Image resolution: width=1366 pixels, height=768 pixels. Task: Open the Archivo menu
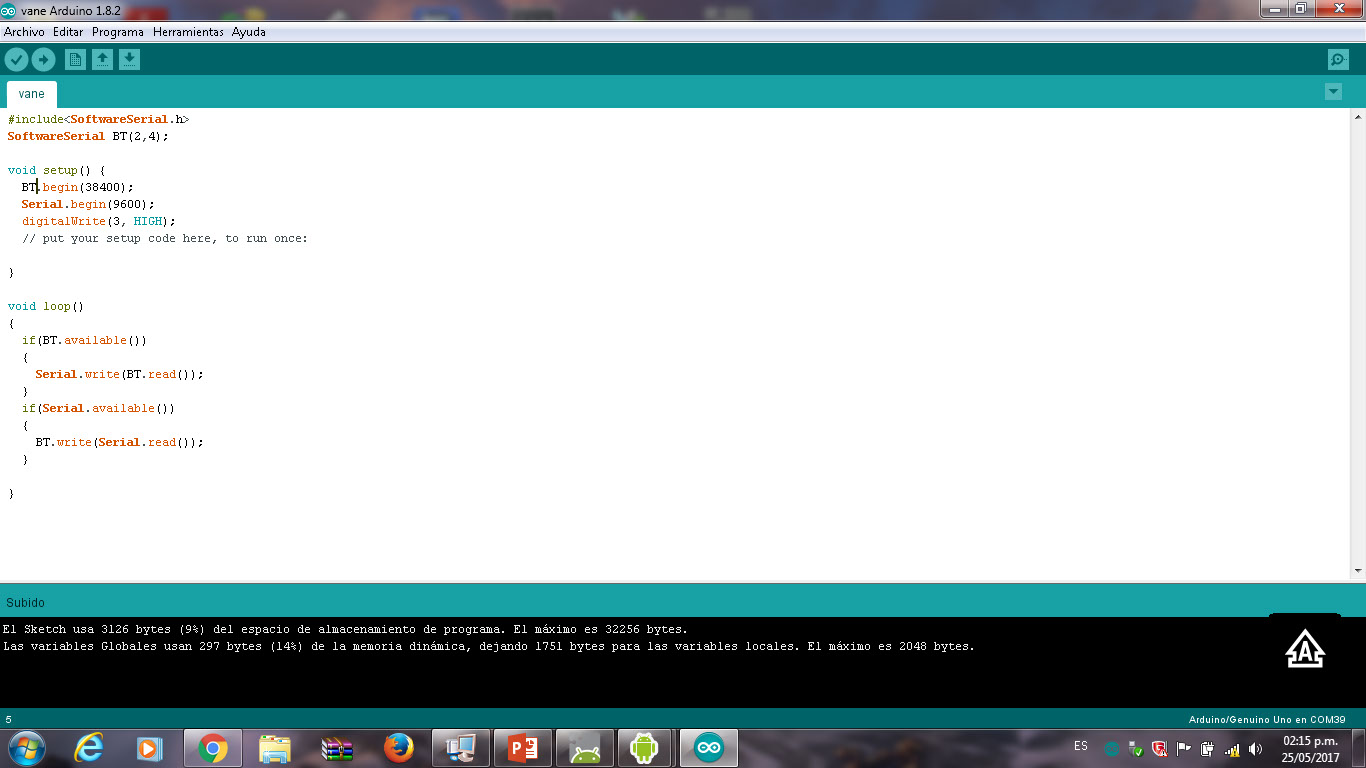tap(24, 32)
